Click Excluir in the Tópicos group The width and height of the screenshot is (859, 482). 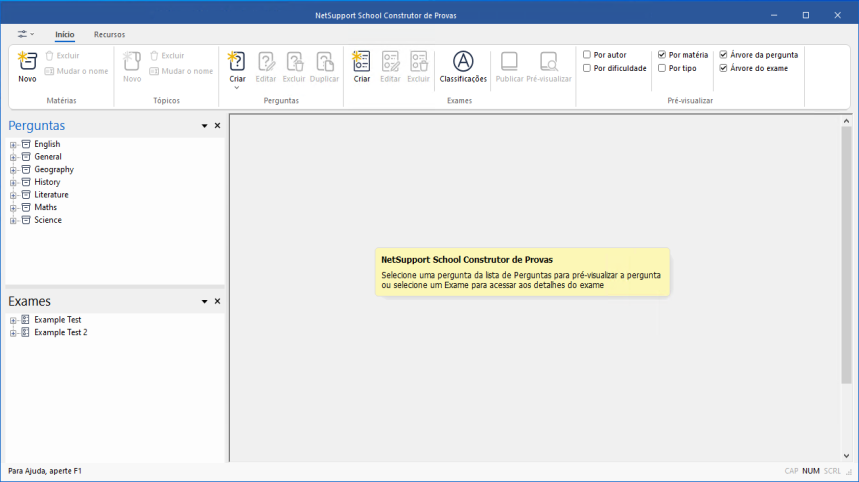[x=167, y=55]
